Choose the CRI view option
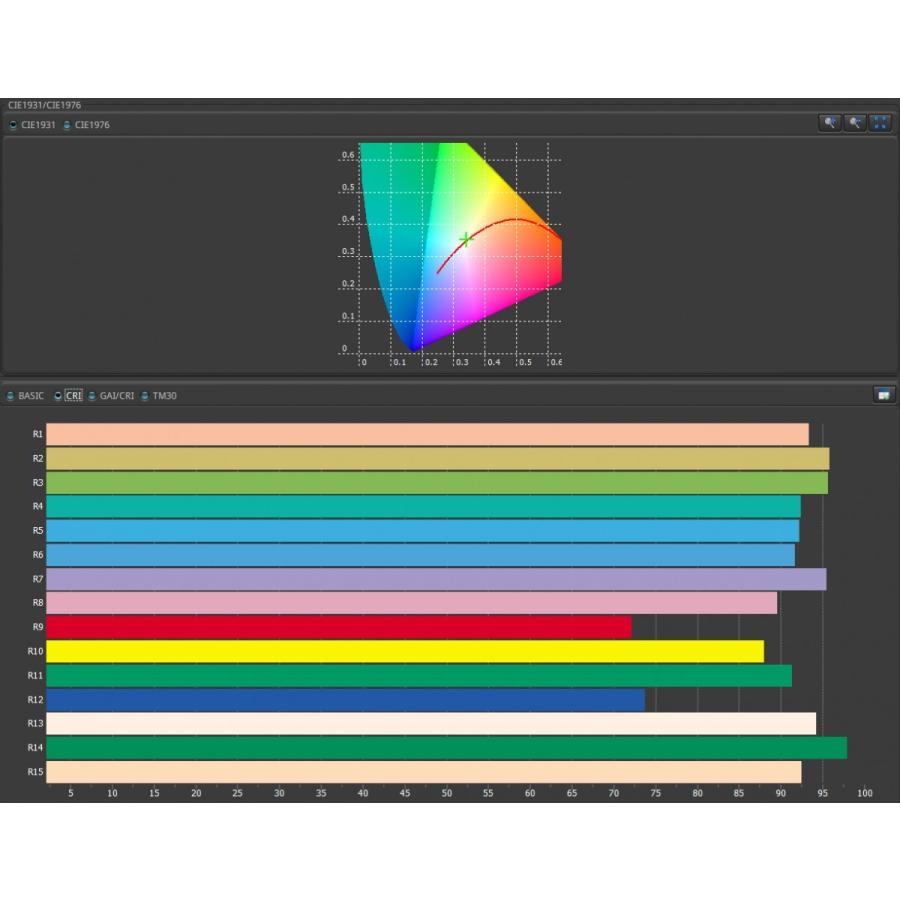The image size is (900, 900). (x=58, y=396)
